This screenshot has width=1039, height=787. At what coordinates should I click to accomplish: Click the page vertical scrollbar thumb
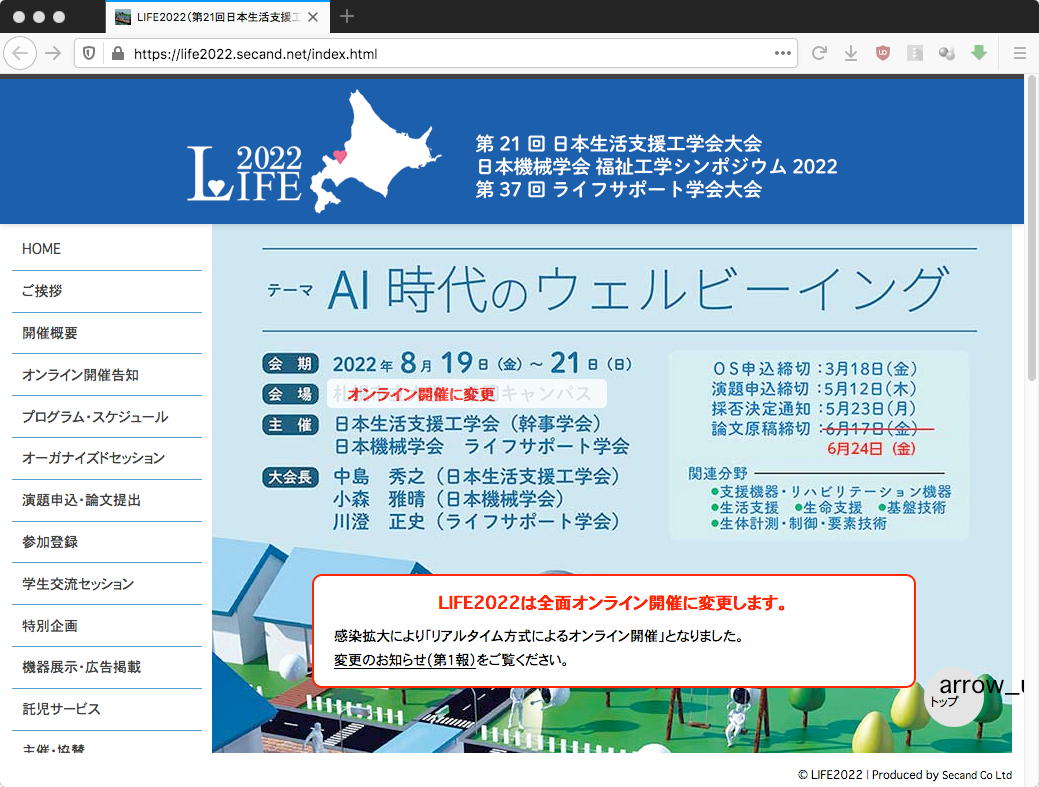1031,229
